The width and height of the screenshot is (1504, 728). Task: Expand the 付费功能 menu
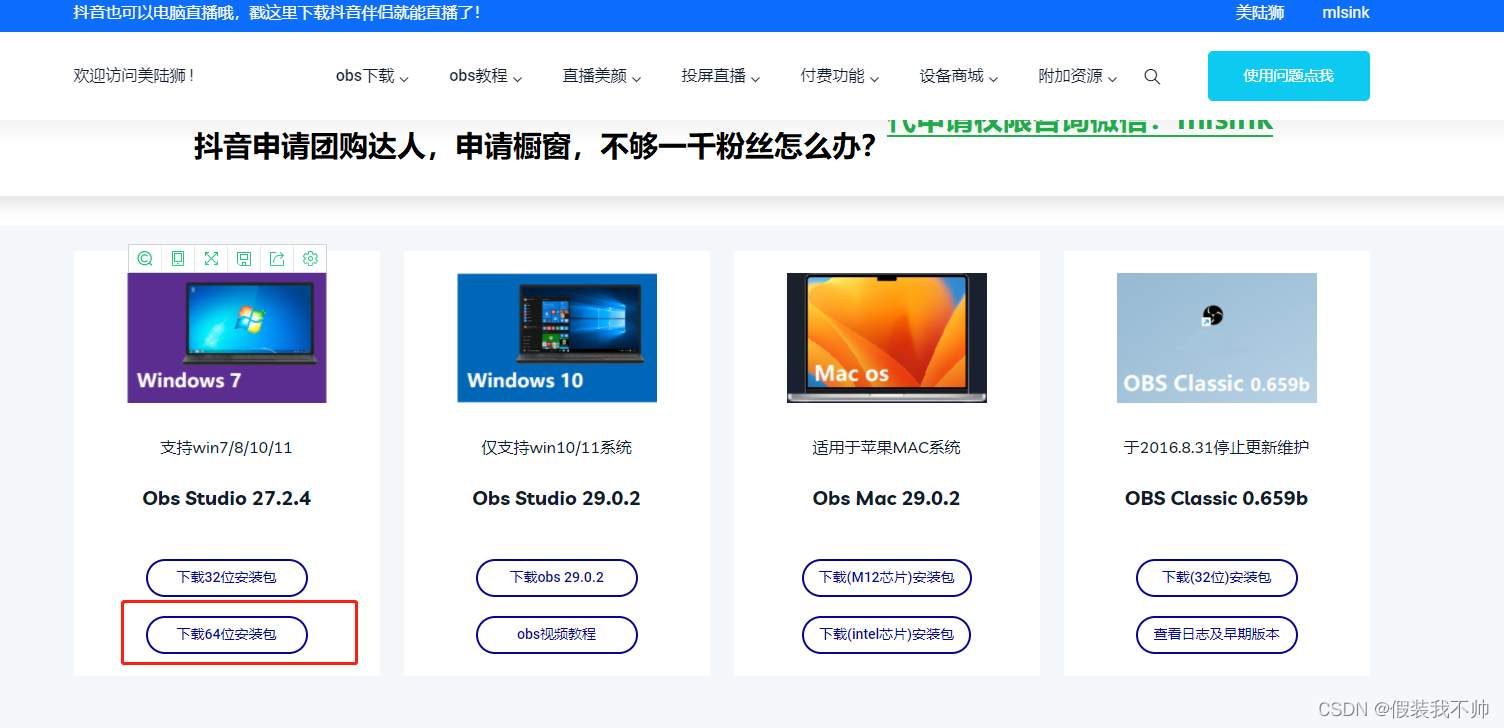(840, 76)
